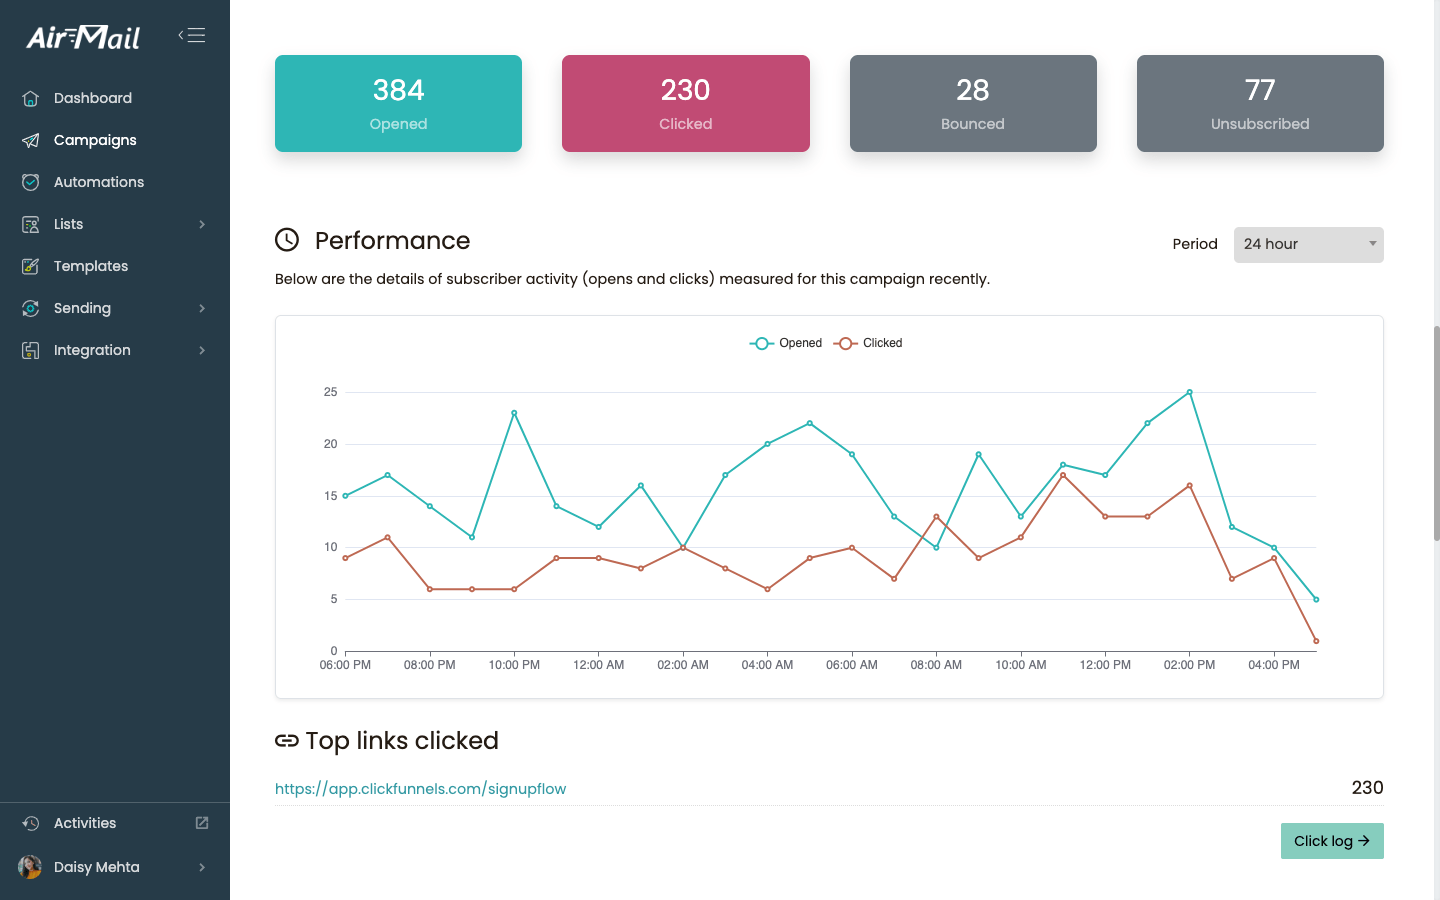This screenshot has width=1440, height=900.
Task: Click the Automations icon in sidebar
Action: click(x=31, y=182)
